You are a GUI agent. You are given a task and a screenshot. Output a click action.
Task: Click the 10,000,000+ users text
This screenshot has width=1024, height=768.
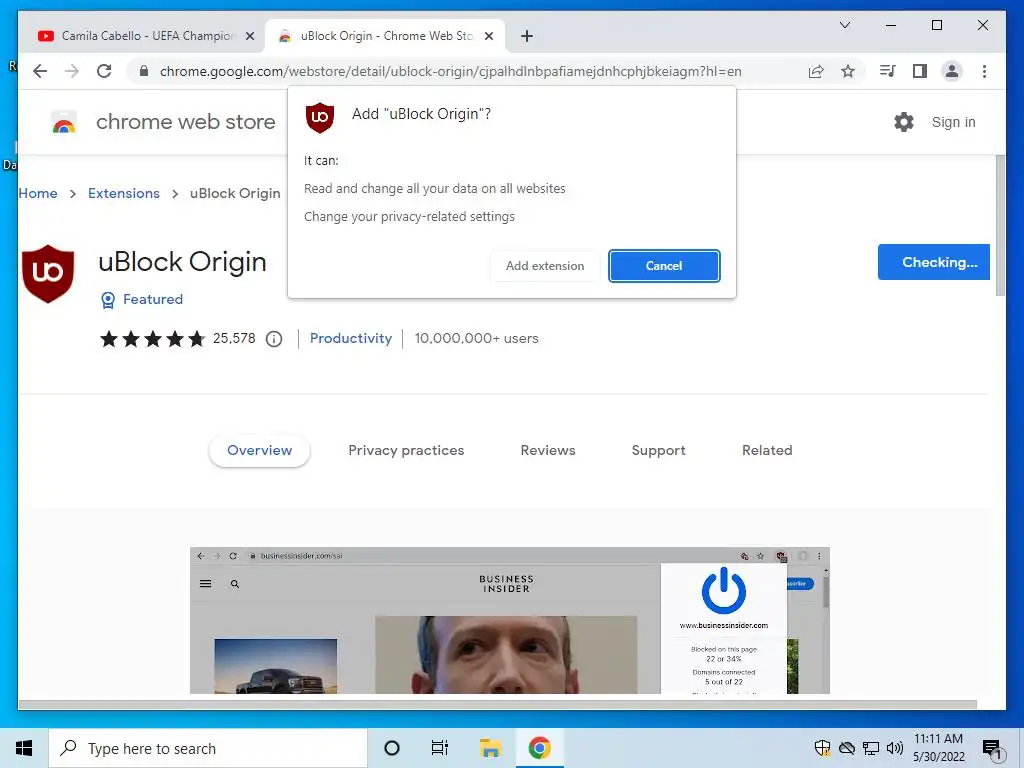tap(476, 338)
